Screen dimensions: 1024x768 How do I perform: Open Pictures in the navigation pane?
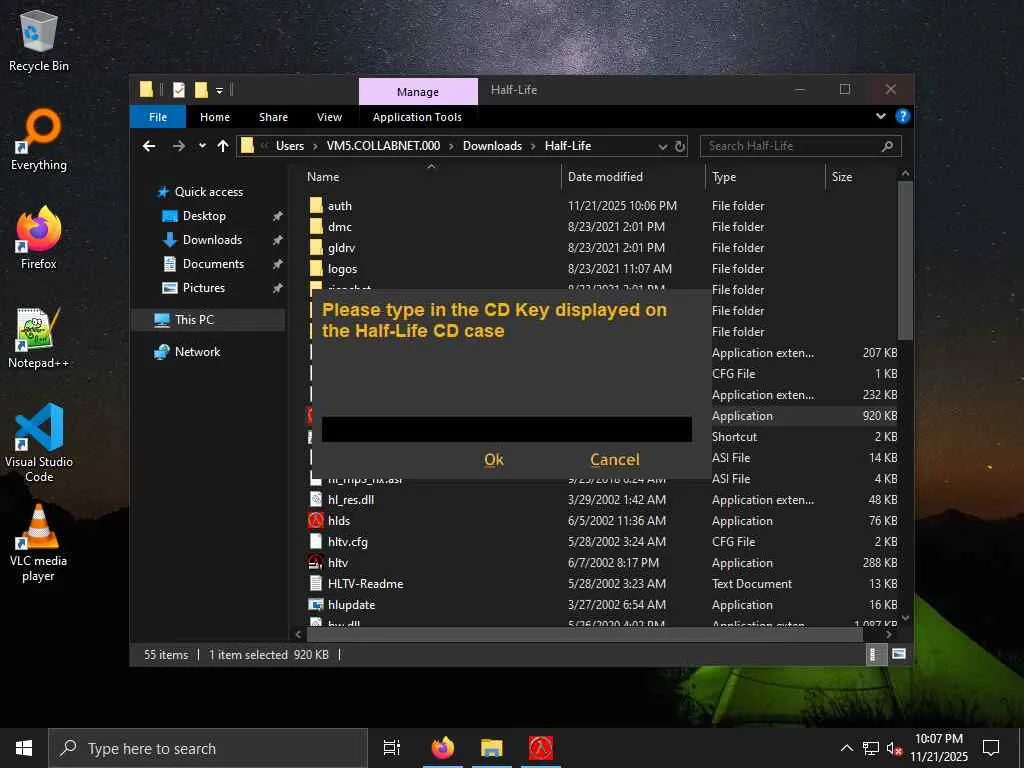203,288
